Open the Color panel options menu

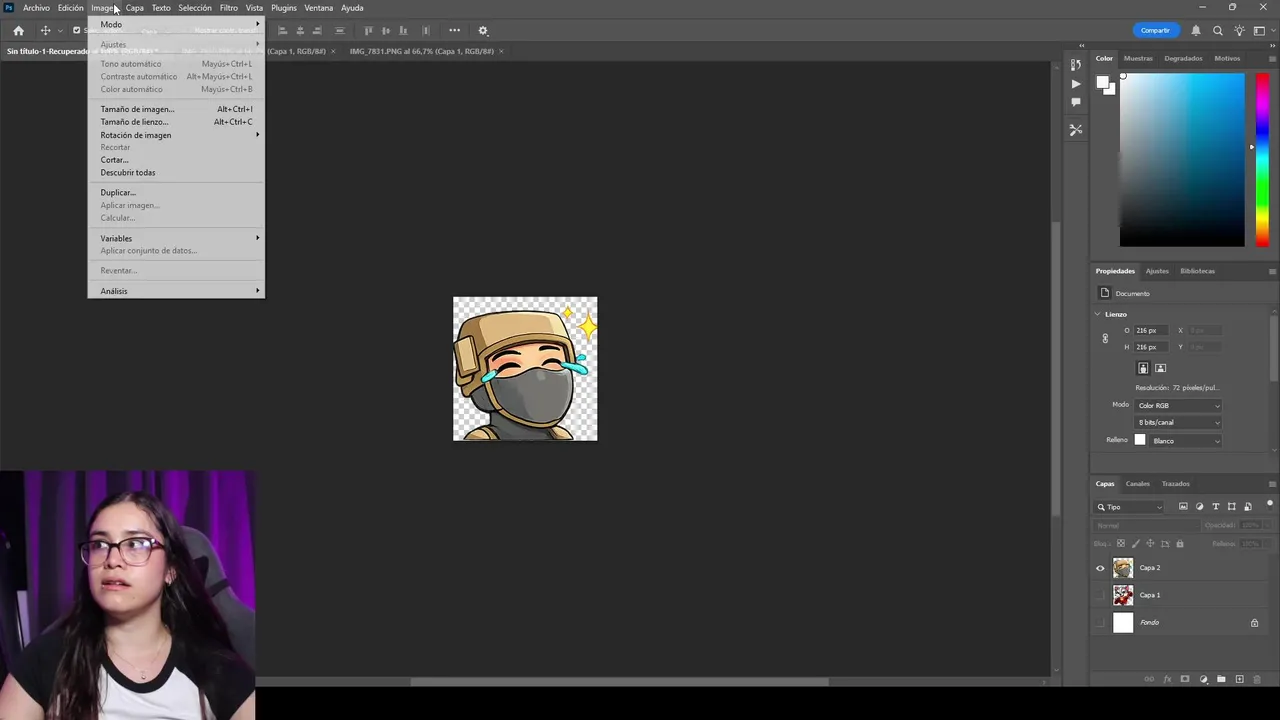(x=1272, y=58)
